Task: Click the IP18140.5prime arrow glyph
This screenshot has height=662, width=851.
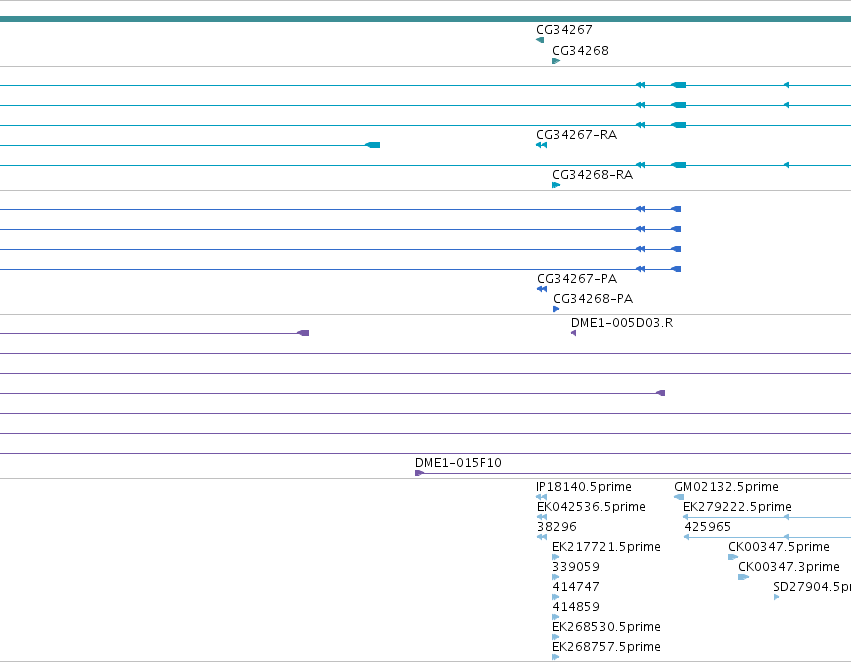Action: click(x=542, y=497)
